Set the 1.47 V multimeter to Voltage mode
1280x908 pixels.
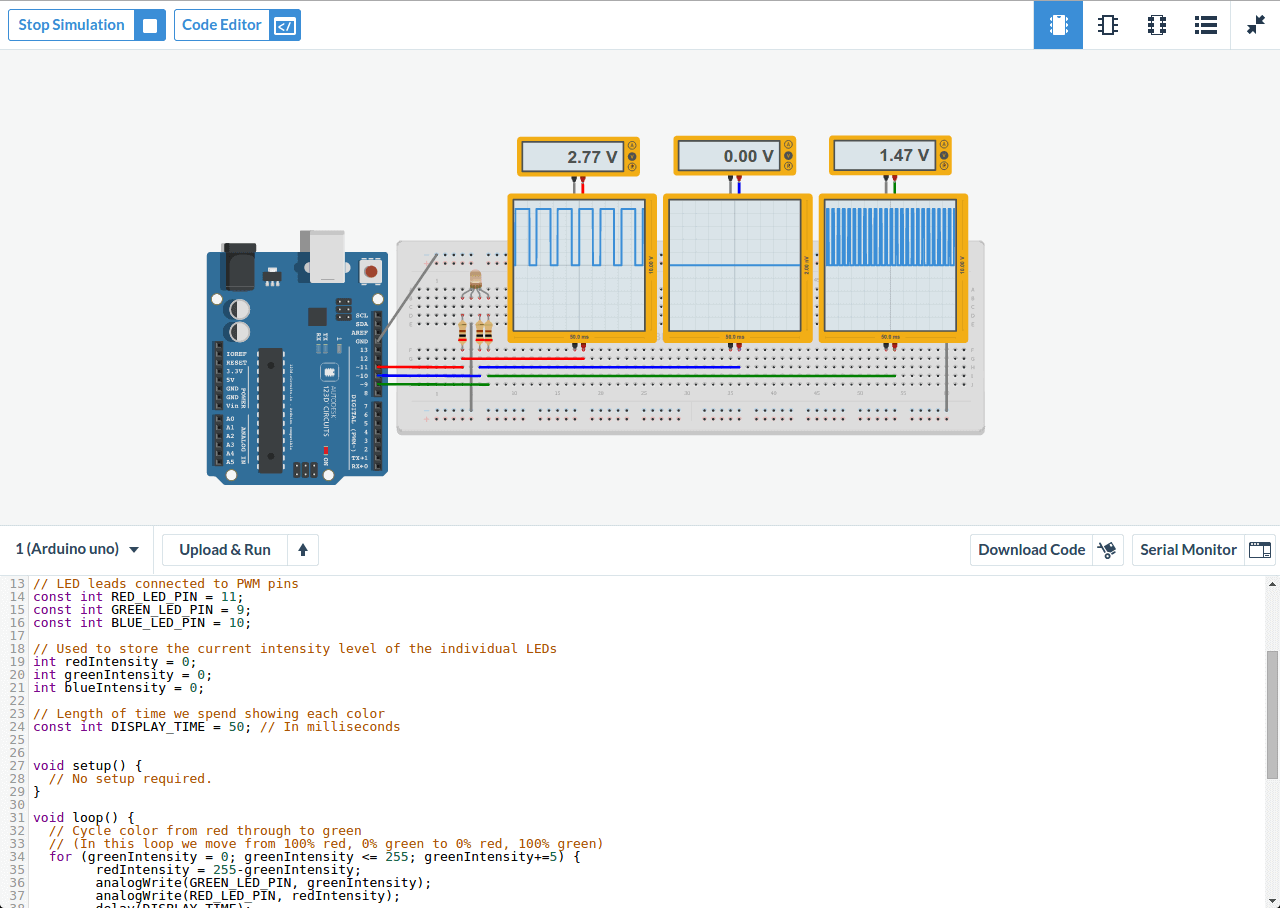point(944,156)
